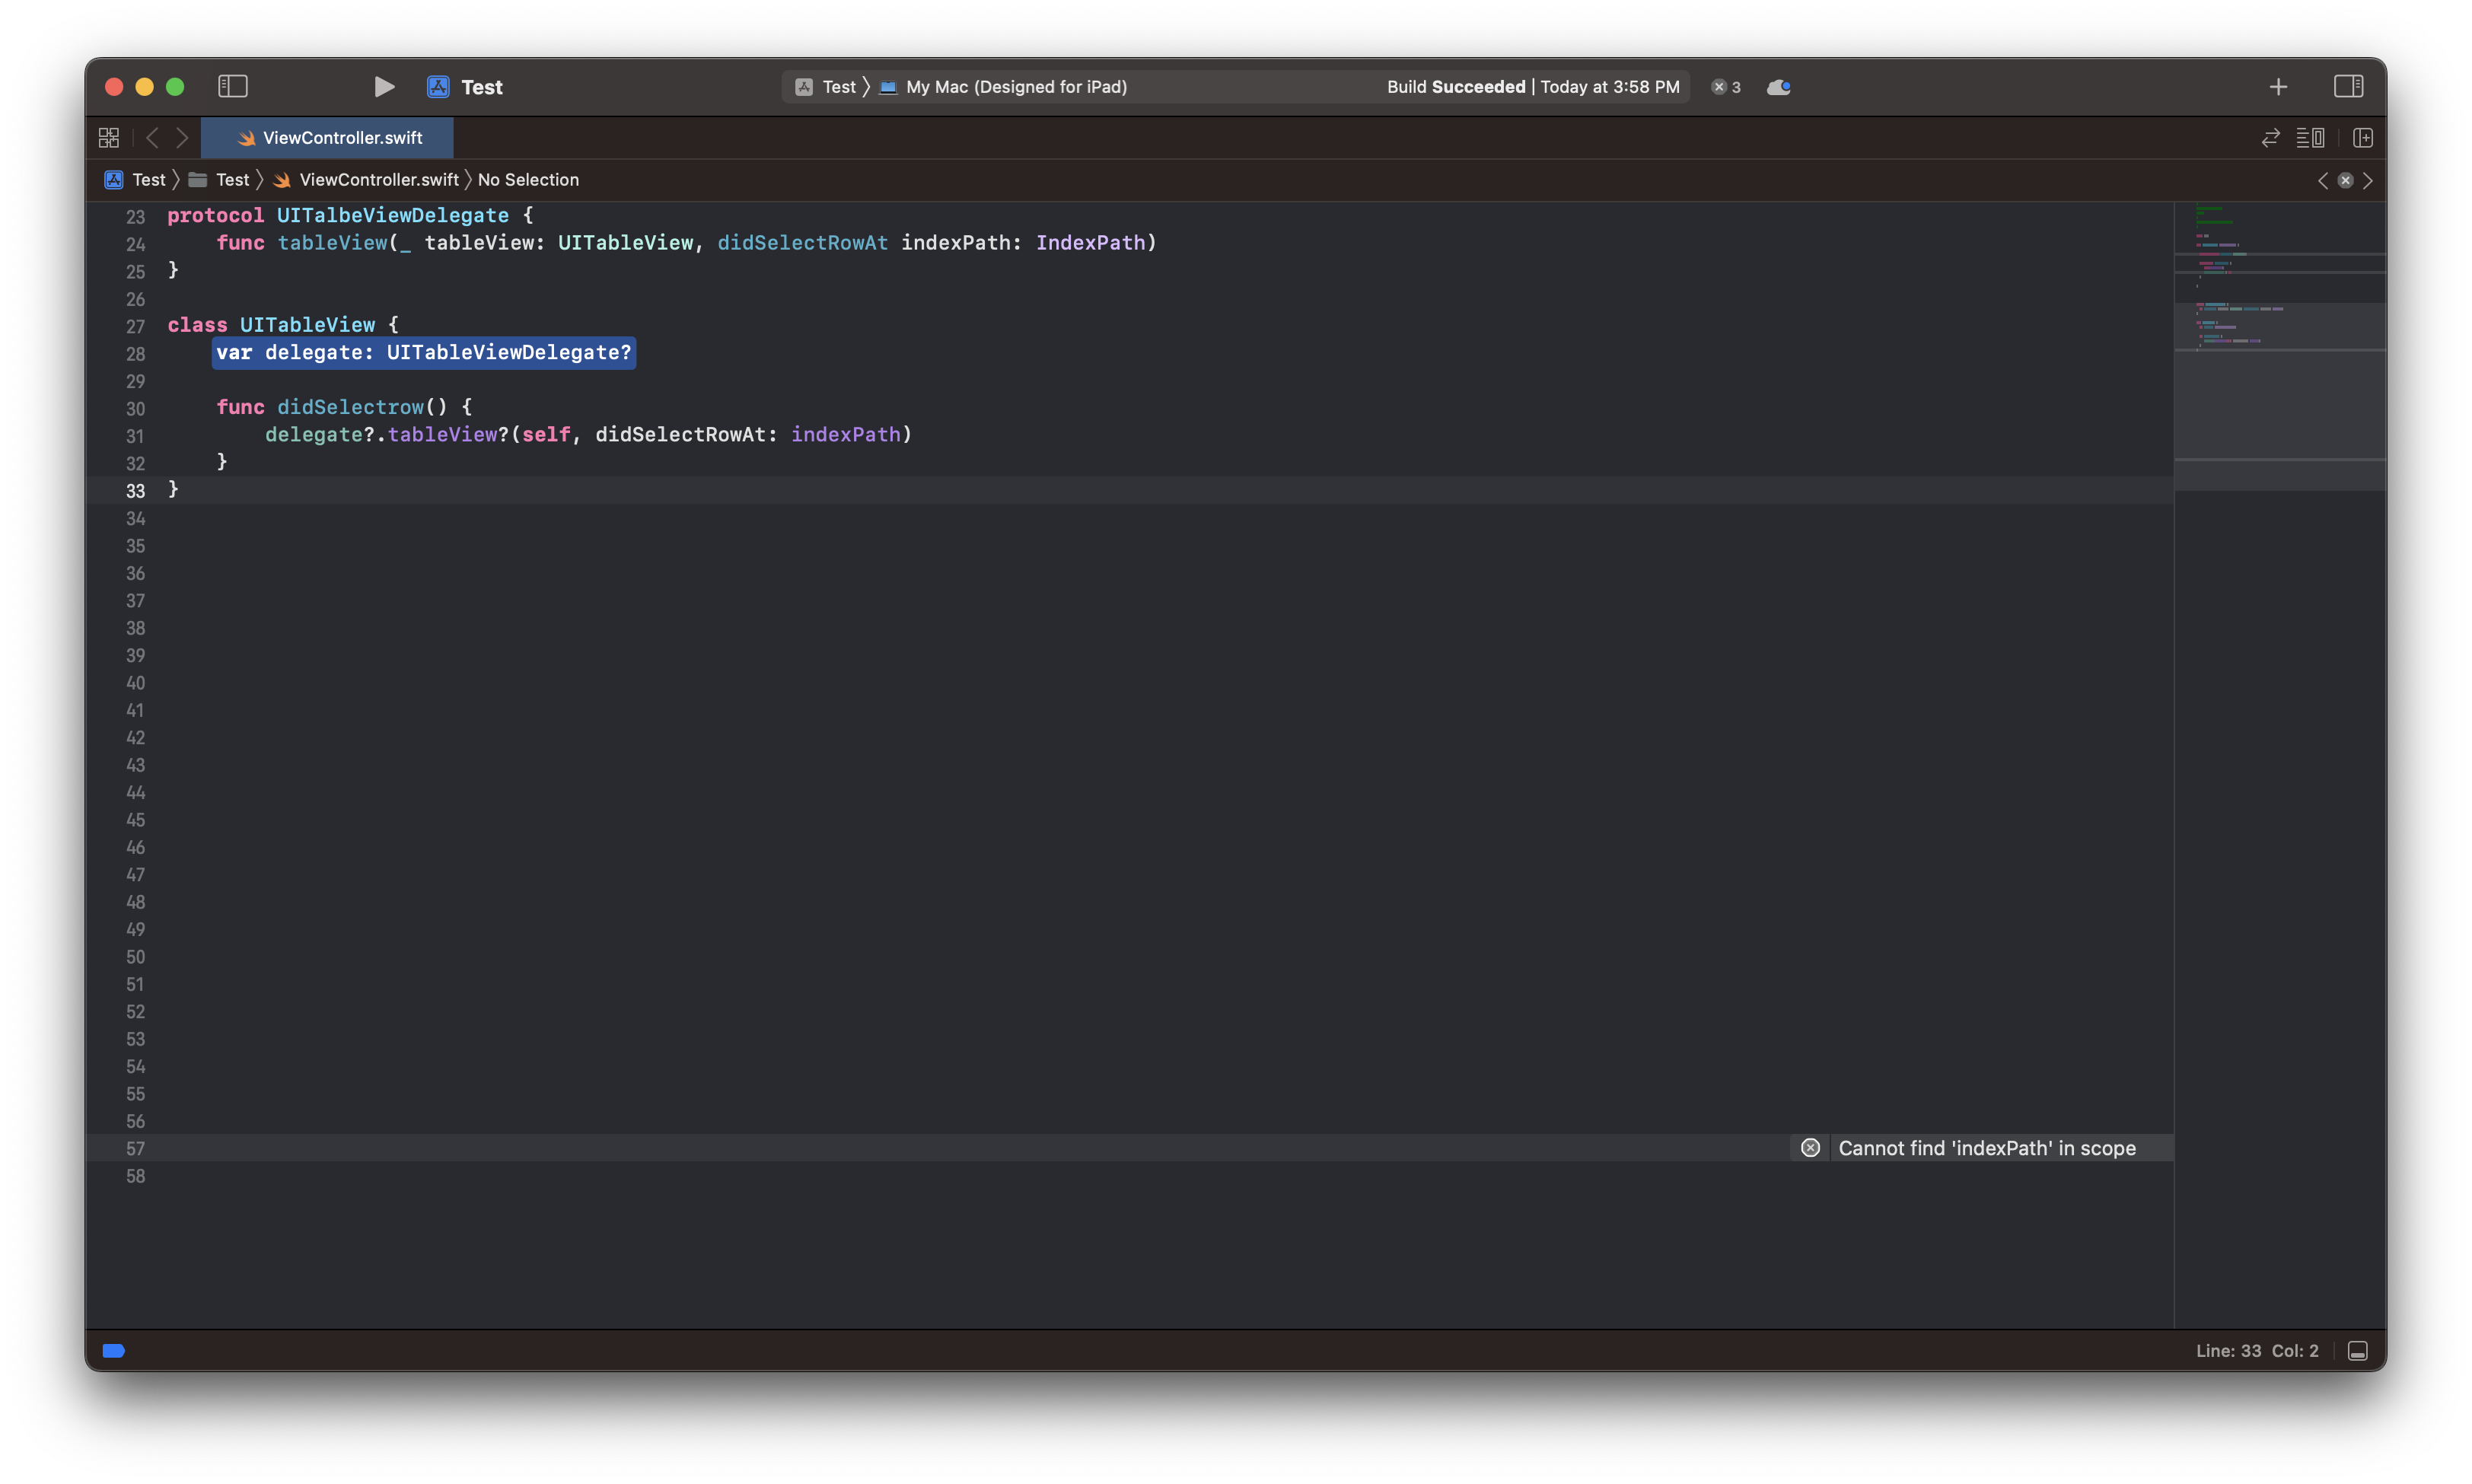Image resolution: width=2472 pixels, height=1484 pixels.
Task: Open the errors count indicator
Action: 1726,87
